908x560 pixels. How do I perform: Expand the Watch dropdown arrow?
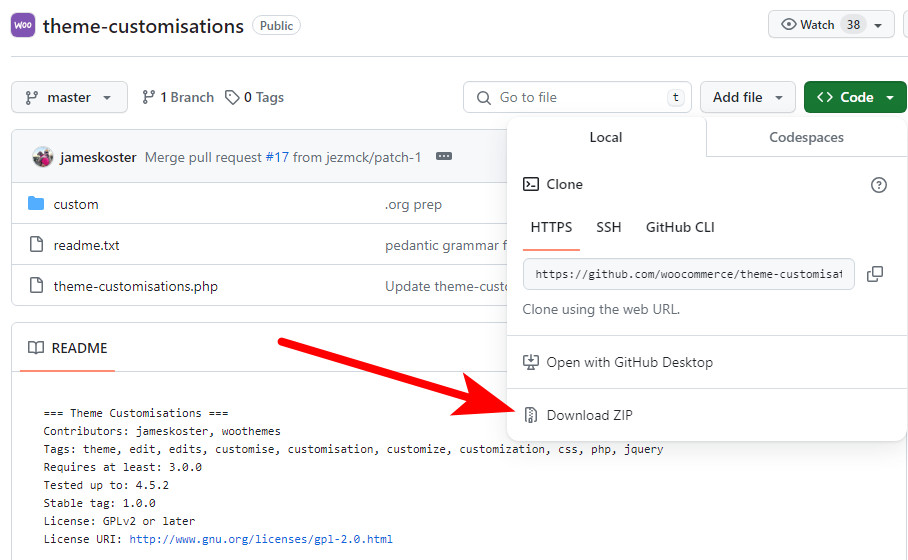(x=878, y=25)
